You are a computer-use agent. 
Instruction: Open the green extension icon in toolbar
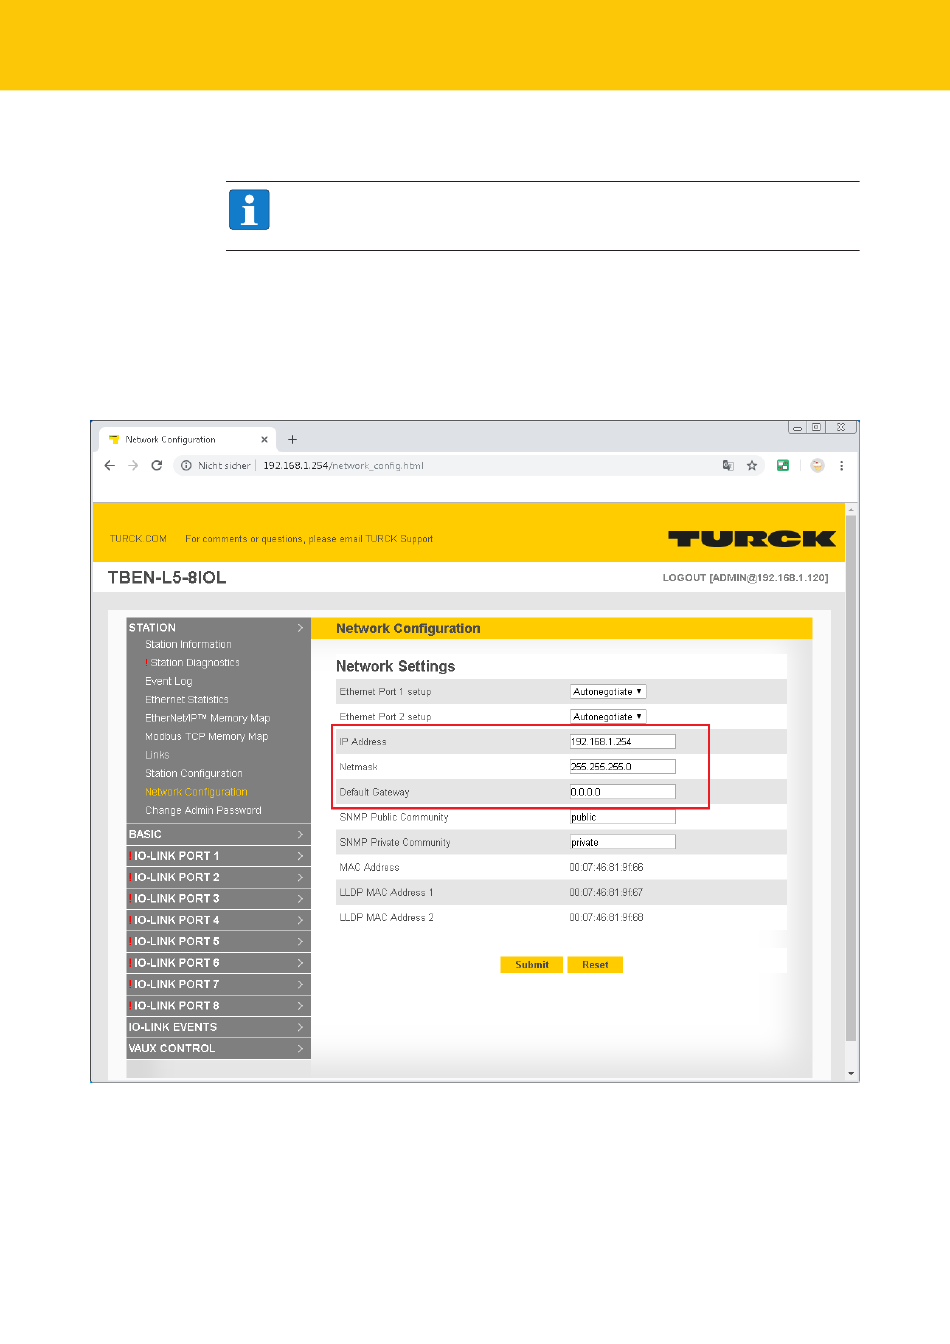[783, 466]
